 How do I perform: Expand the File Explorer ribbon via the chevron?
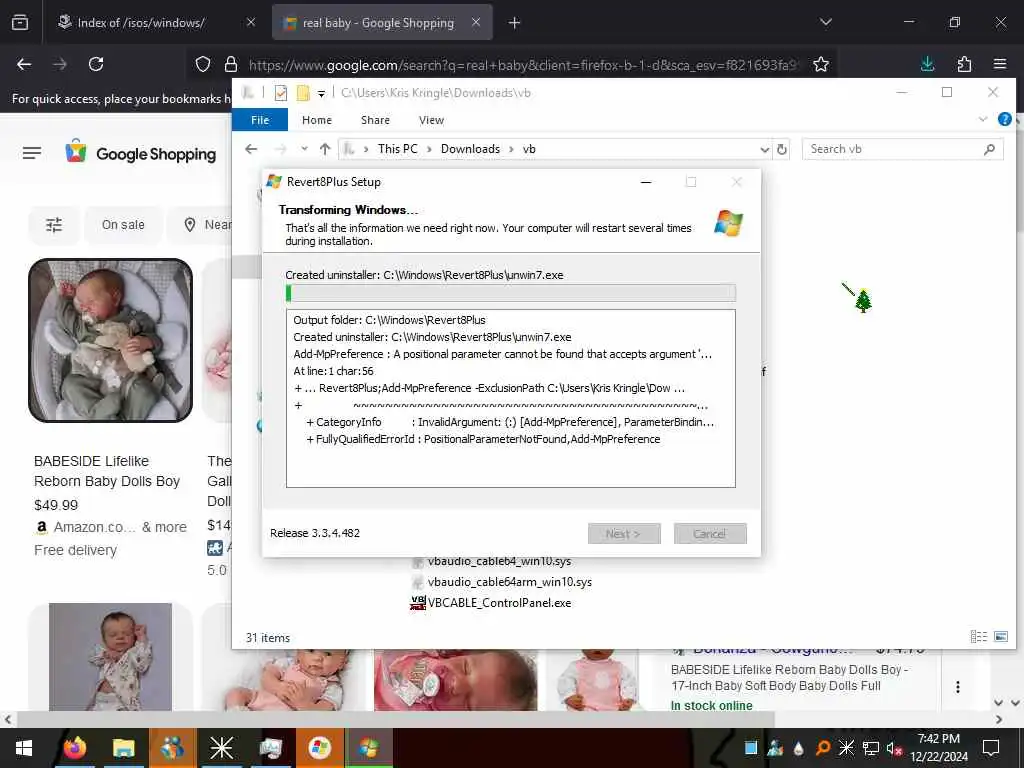pyautogui.click(x=983, y=120)
